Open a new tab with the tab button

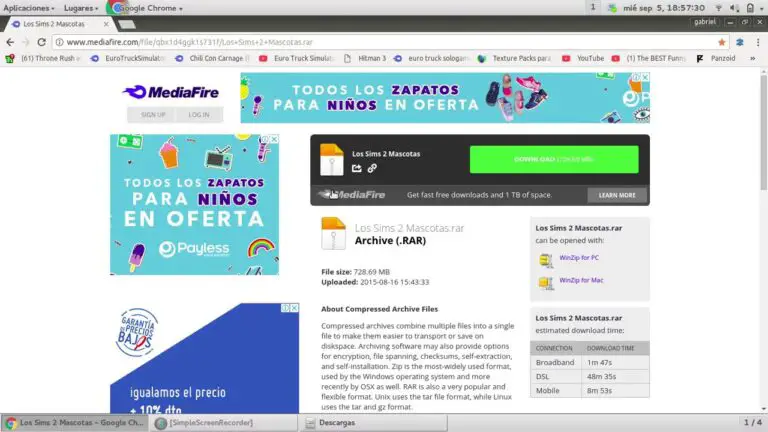click(127, 24)
